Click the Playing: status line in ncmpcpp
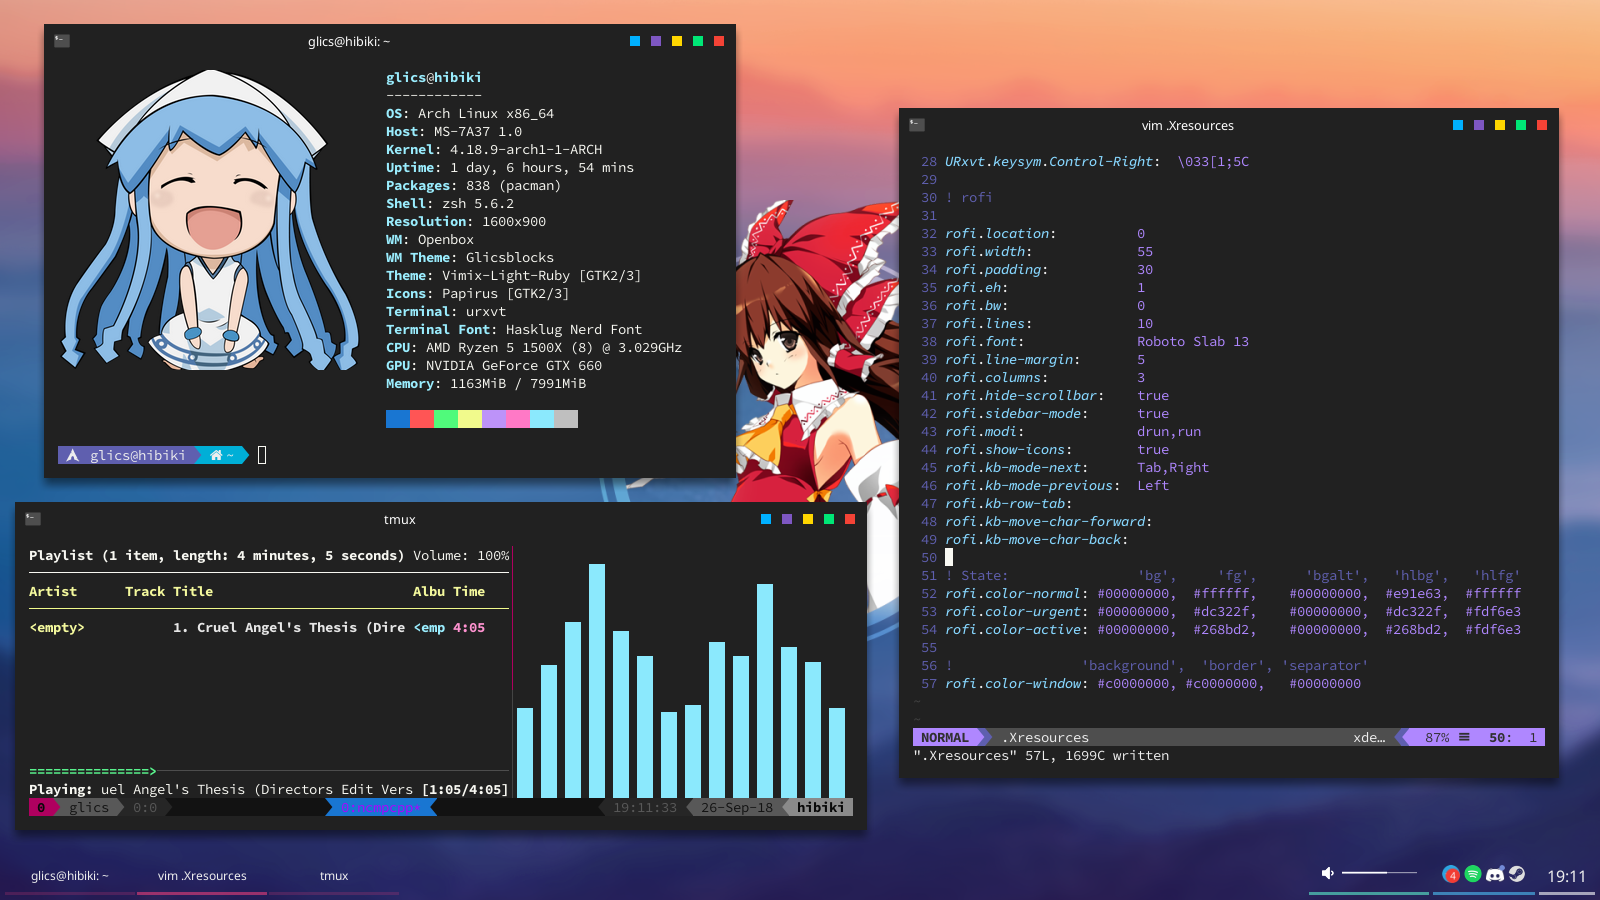Viewport: 1600px width, 900px height. (269, 789)
